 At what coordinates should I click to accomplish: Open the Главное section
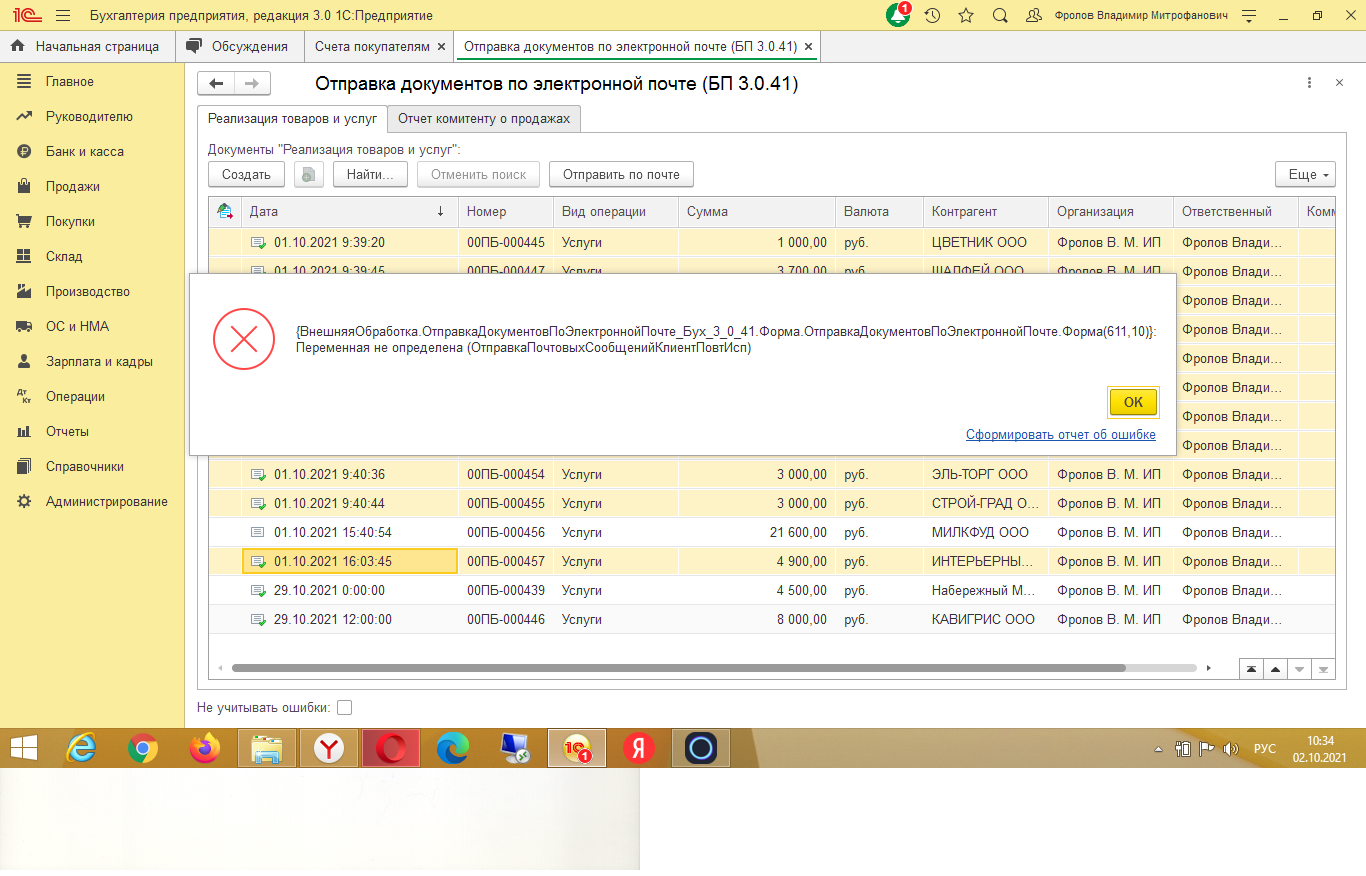coord(70,81)
